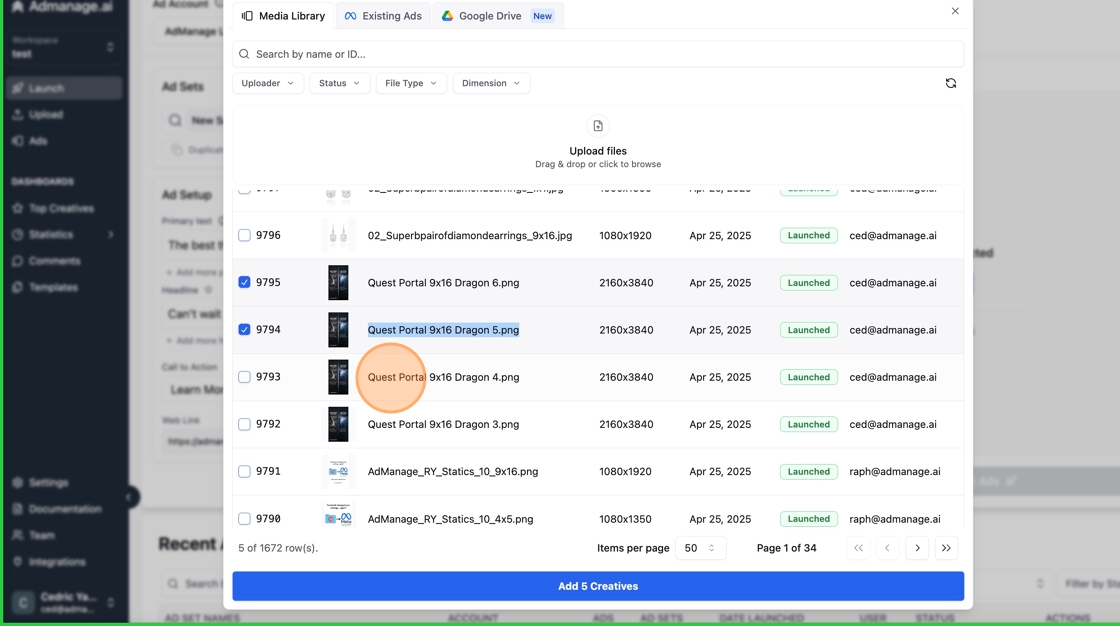Click the New badge beside Google Drive

(x=542, y=16)
